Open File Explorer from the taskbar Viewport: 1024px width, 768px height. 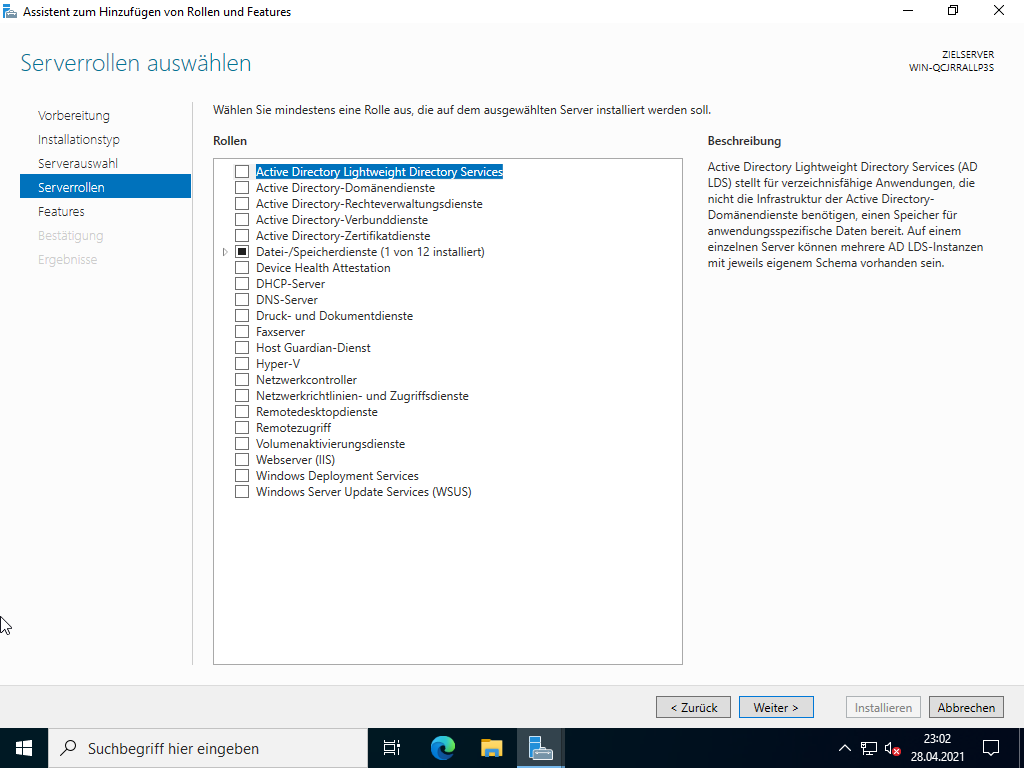click(x=491, y=747)
